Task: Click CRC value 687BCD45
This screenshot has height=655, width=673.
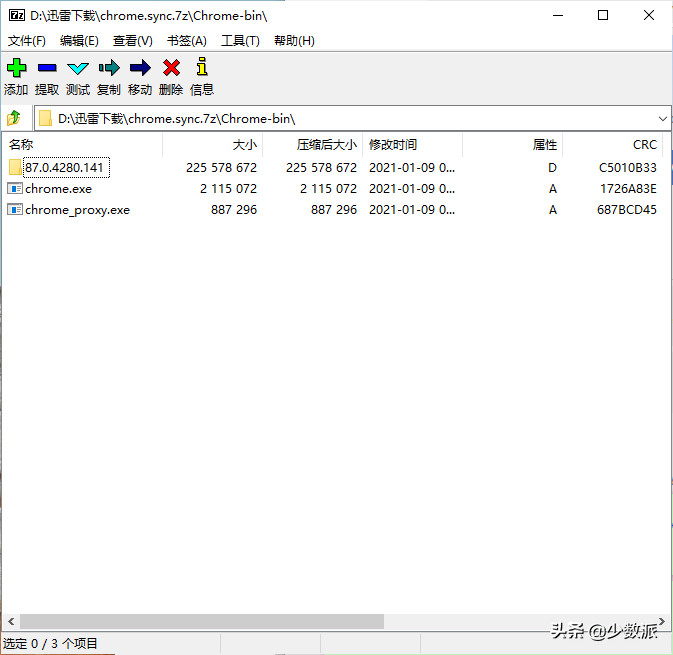Action: pos(627,209)
